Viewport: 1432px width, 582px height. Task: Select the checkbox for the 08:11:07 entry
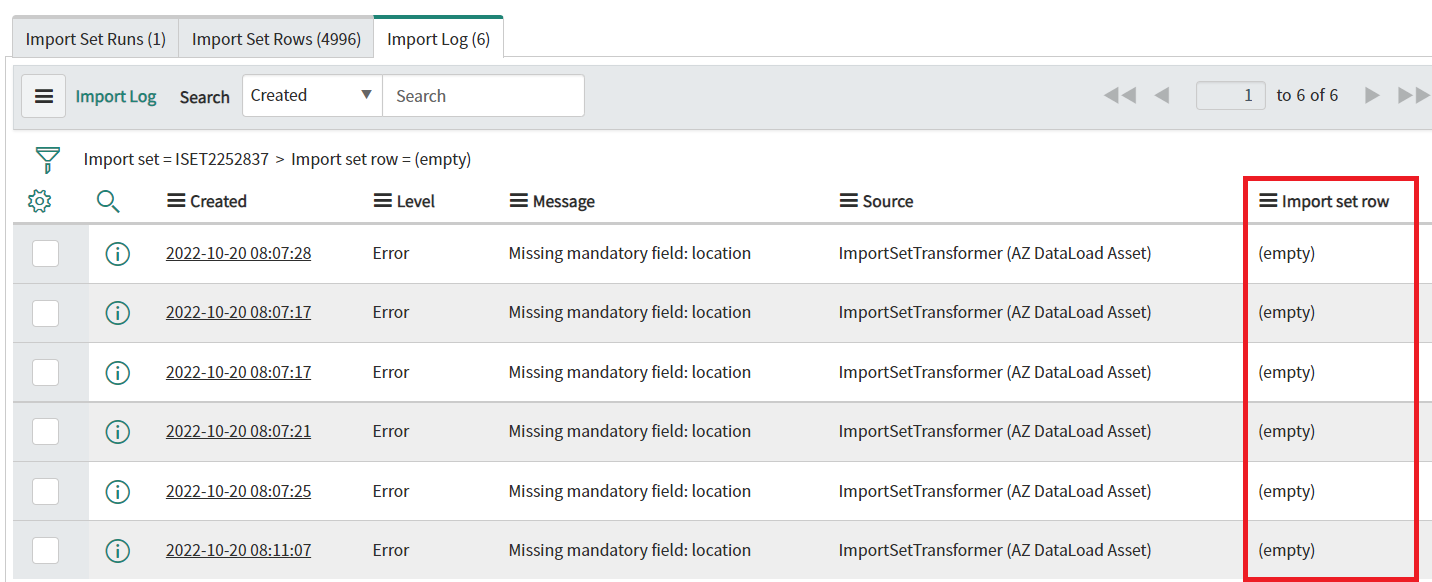[x=45, y=550]
